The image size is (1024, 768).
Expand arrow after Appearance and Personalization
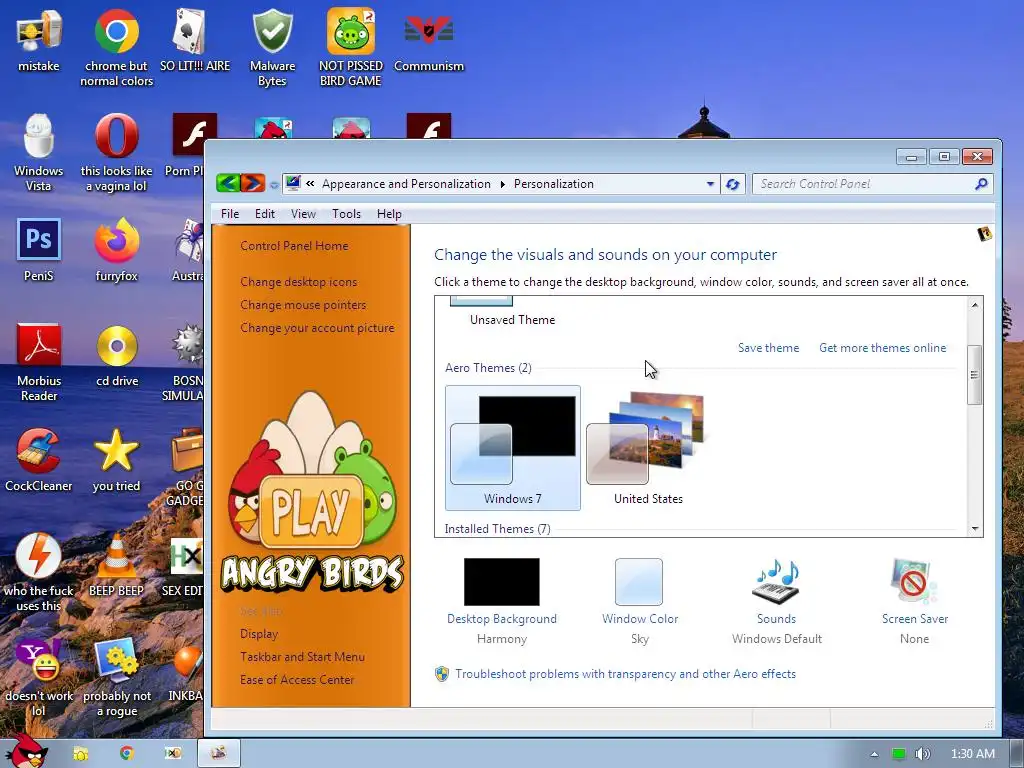(502, 184)
